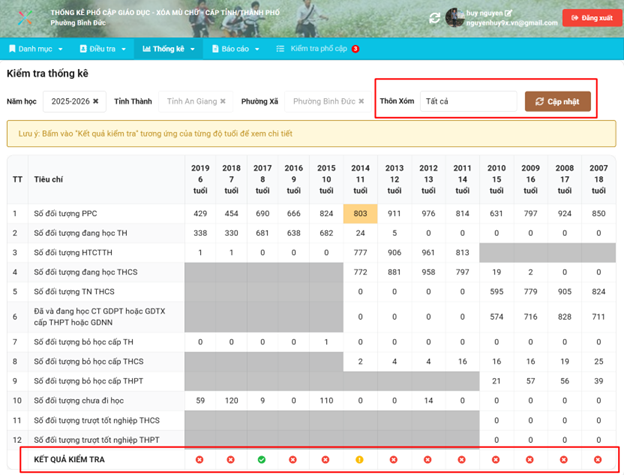
Task: Click the red error result for 2019
Action: pyautogui.click(x=199, y=460)
